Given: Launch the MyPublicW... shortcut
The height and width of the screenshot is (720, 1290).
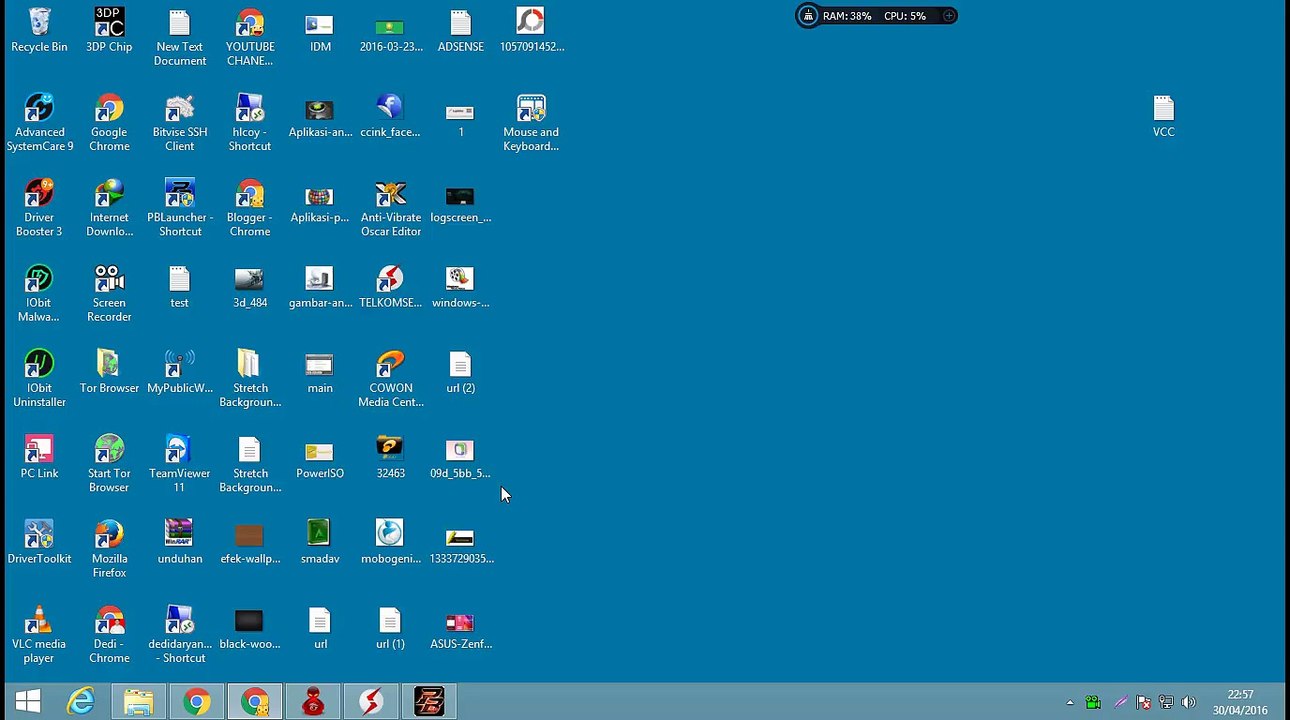Looking at the screenshot, I should point(180,371).
